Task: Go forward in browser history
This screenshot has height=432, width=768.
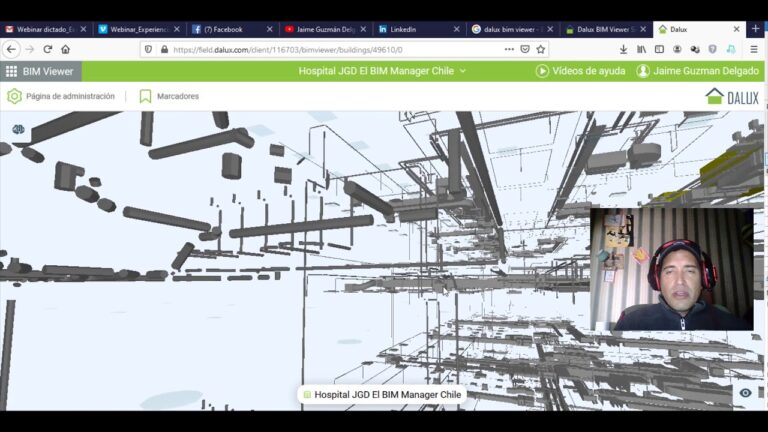Action: (30, 49)
